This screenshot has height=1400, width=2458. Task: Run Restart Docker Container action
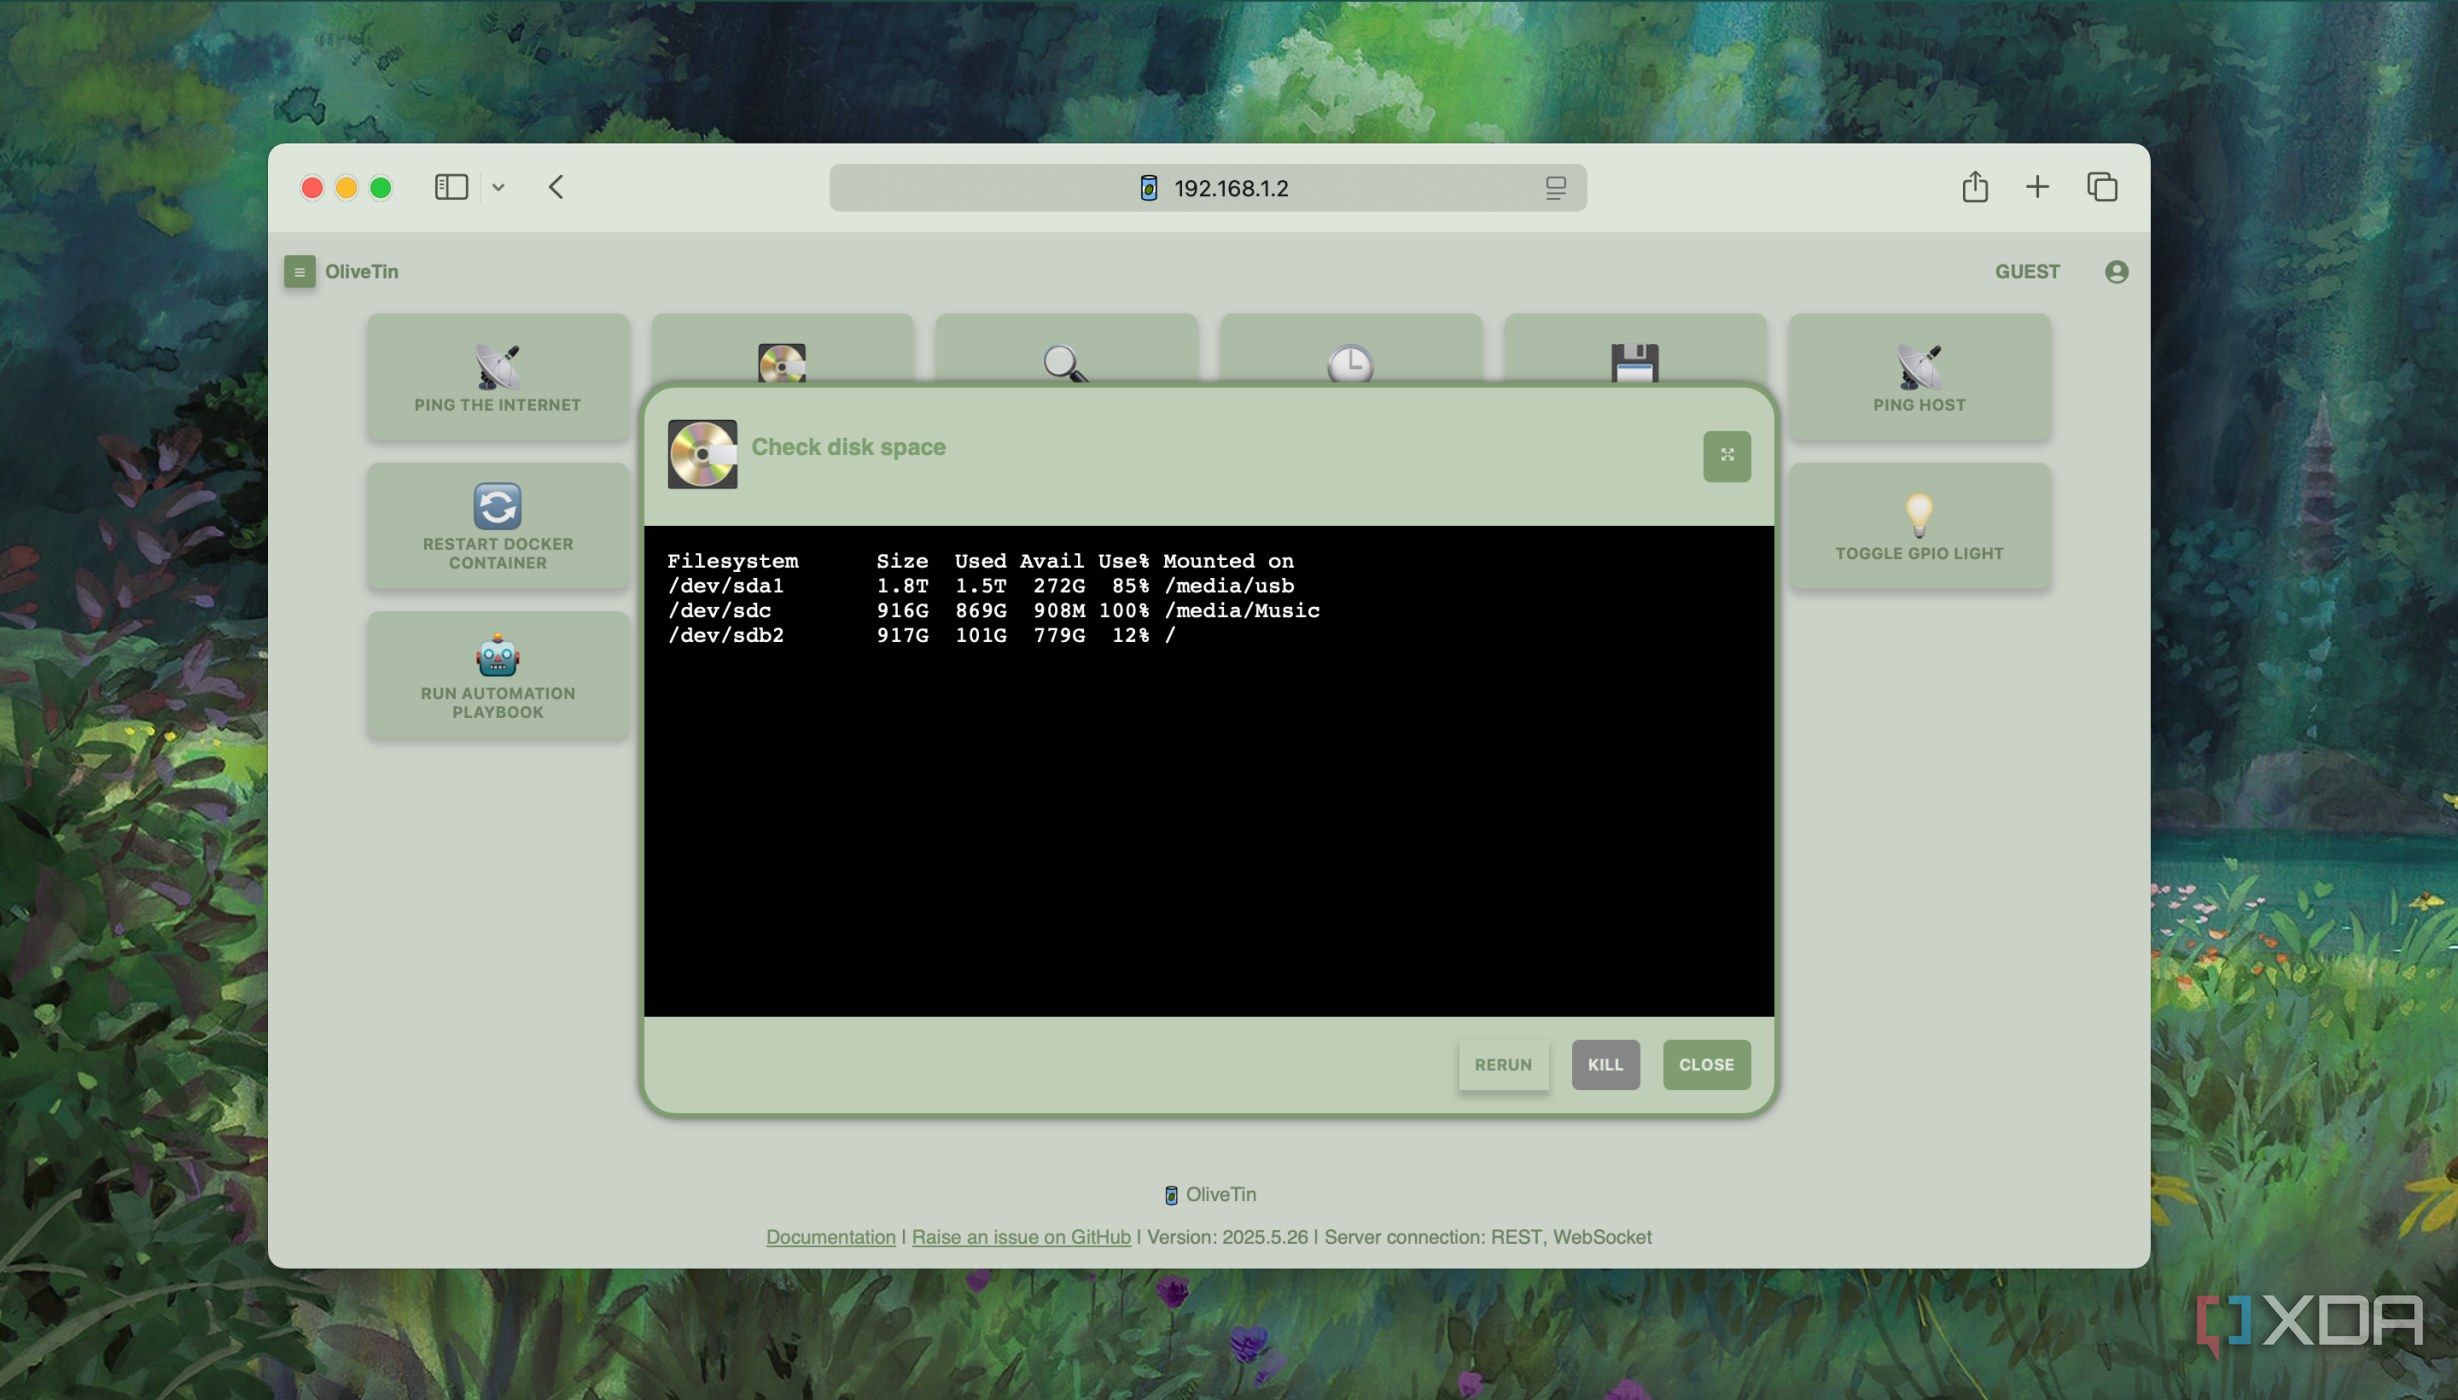coord(497,526)
